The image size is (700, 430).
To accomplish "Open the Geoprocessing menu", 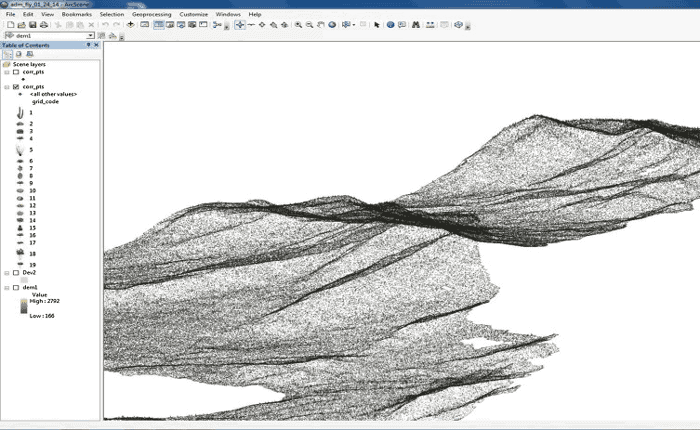I will click(x=152, y=14).
